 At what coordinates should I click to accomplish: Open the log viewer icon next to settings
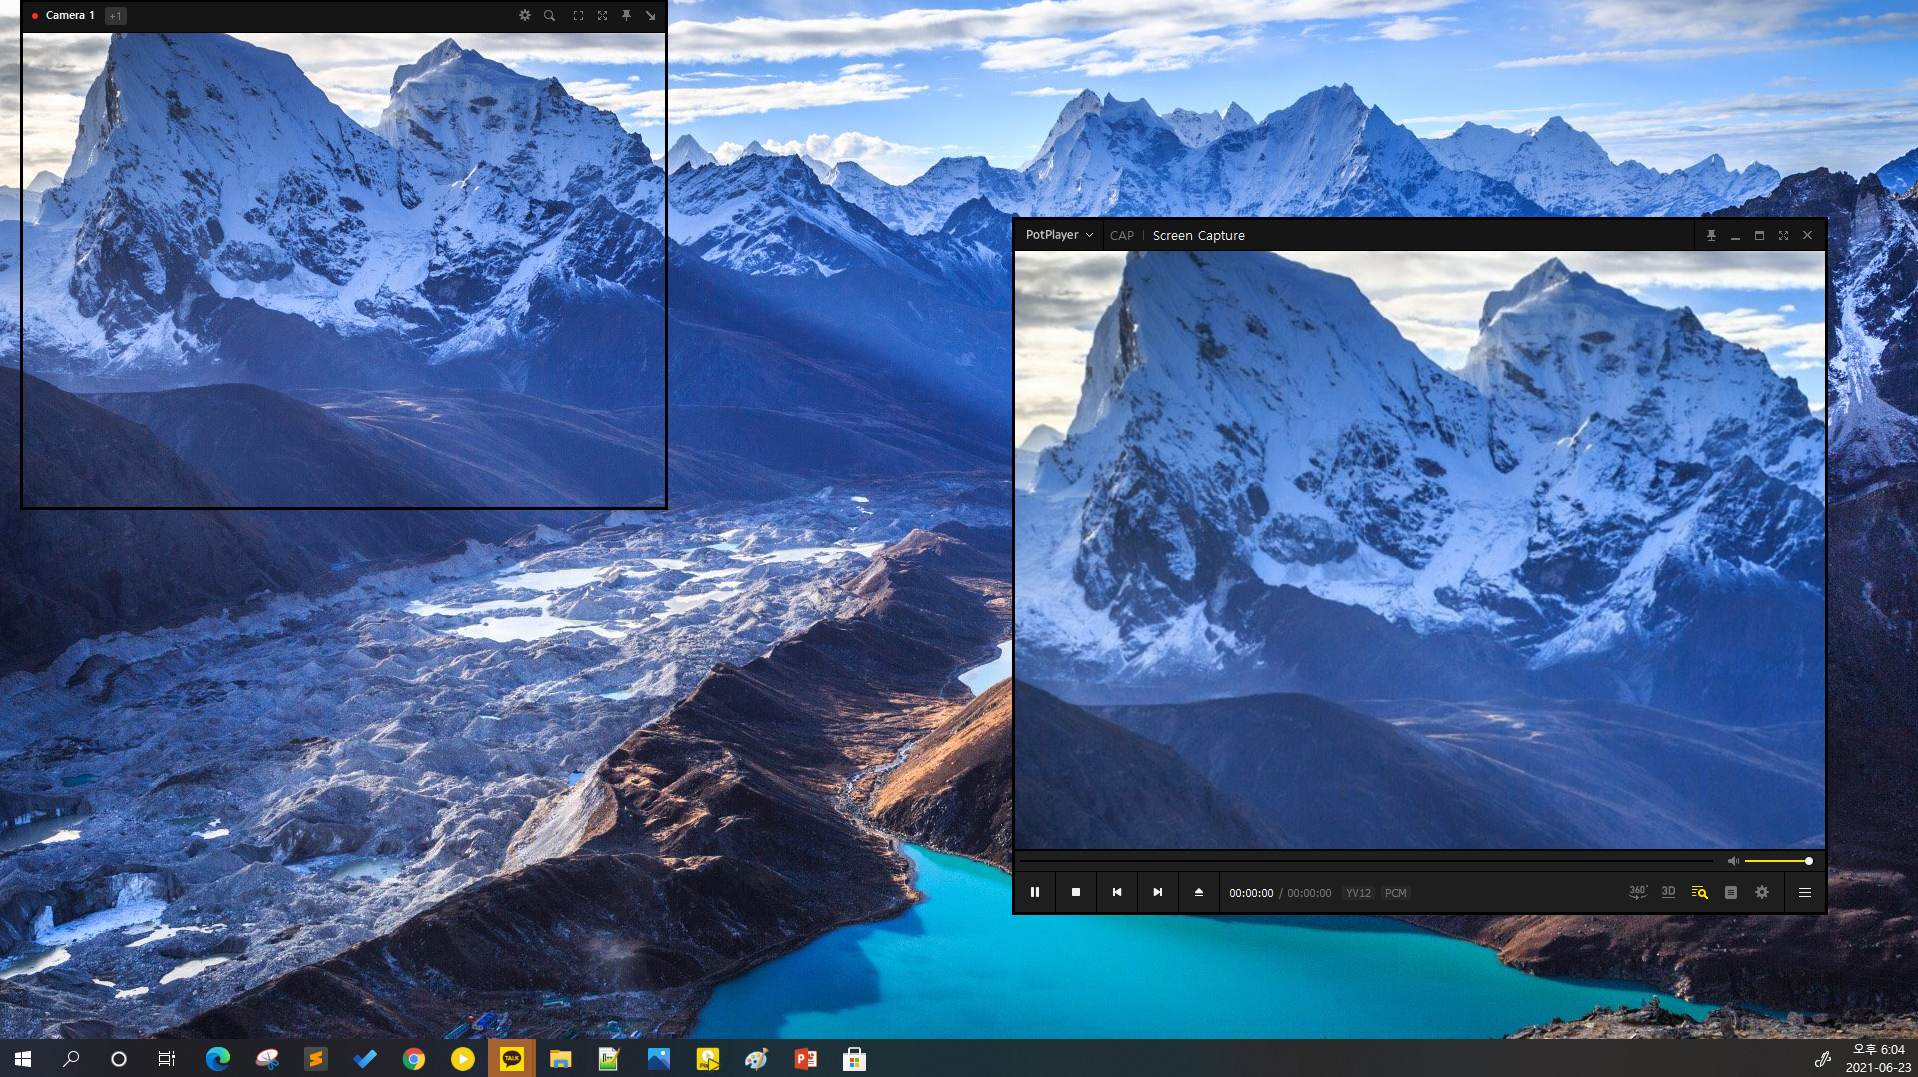tap(1731, 892)
